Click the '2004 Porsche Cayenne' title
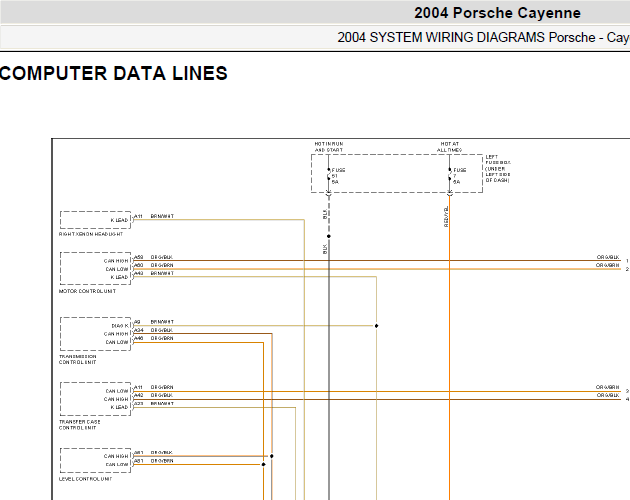630x500 pixels. pyautogui.click(x=497, y=13)
